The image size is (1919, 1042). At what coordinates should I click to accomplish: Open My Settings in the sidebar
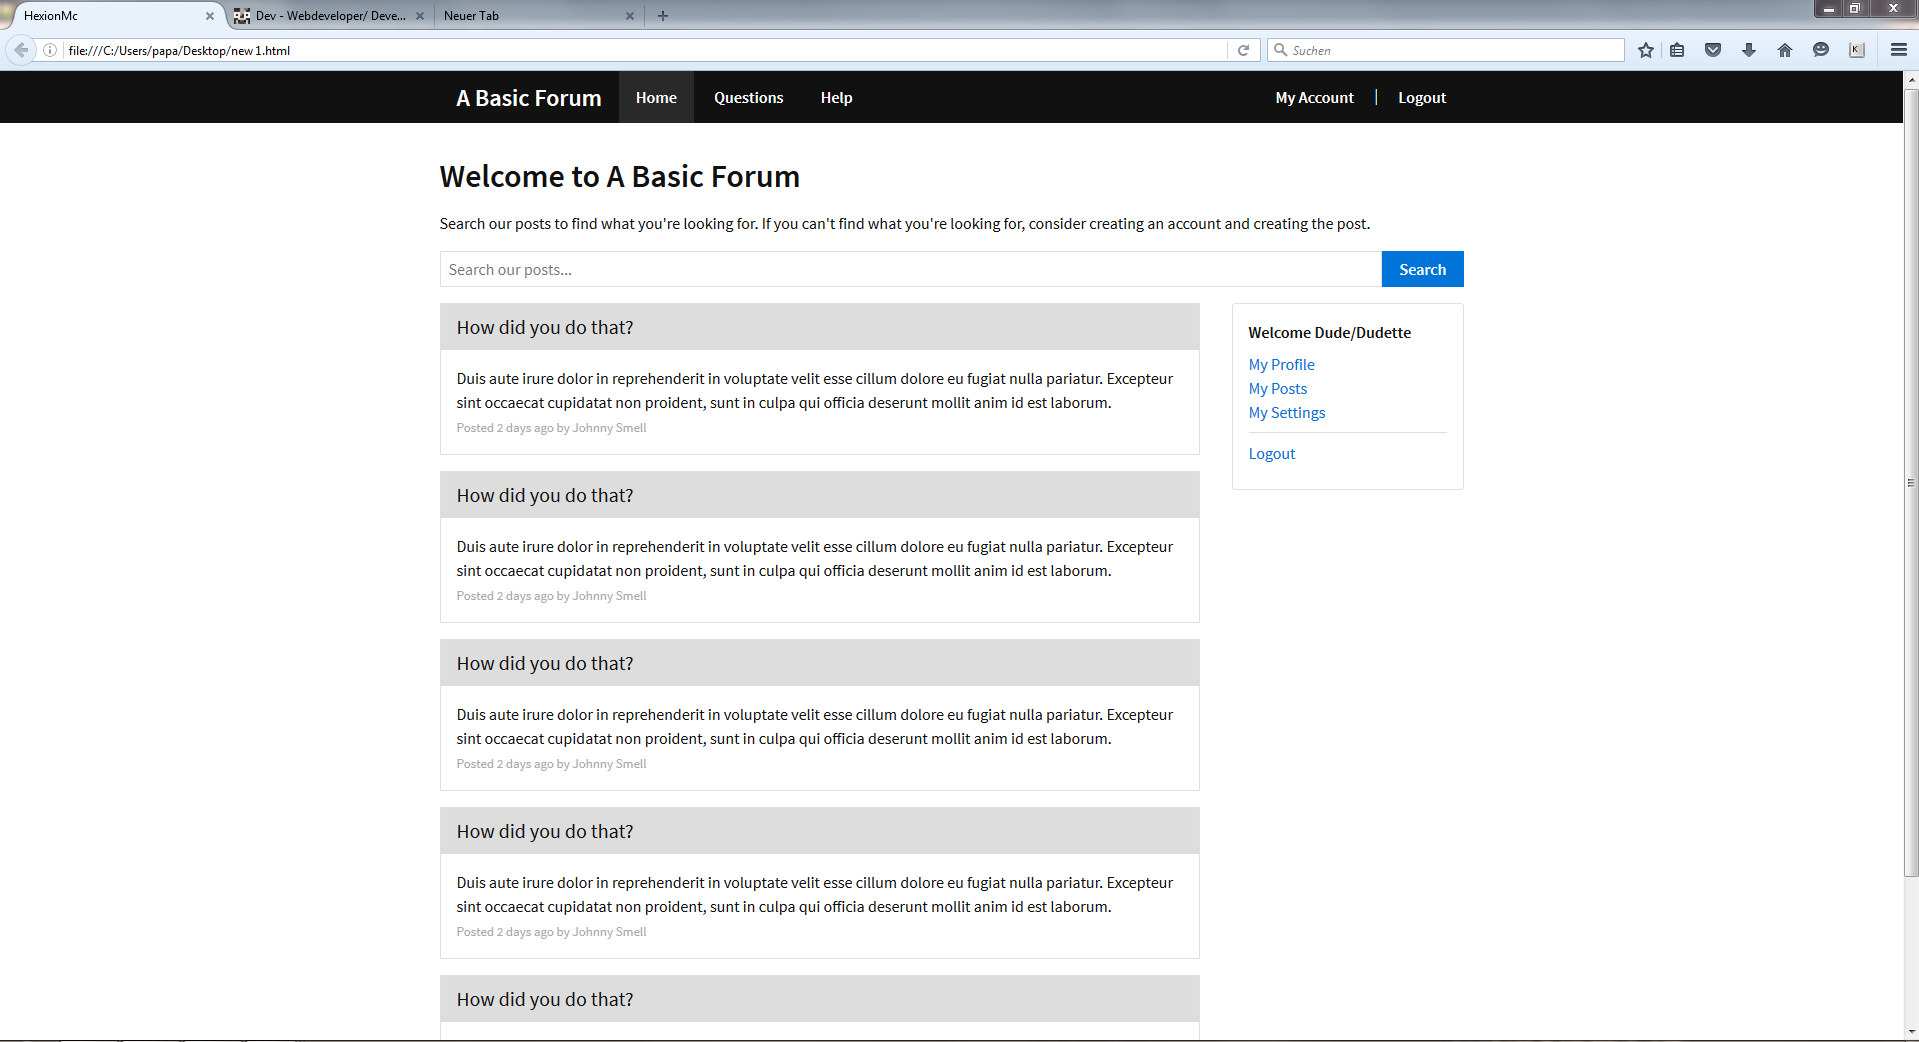tap(1287, 413)
